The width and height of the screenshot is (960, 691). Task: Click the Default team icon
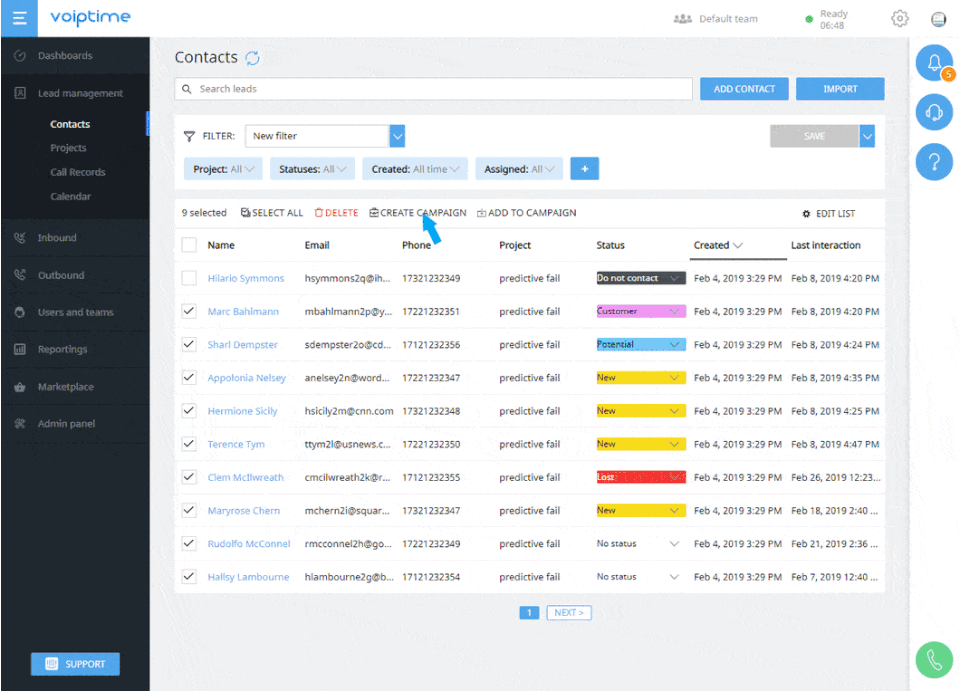(x=683, y=19)
